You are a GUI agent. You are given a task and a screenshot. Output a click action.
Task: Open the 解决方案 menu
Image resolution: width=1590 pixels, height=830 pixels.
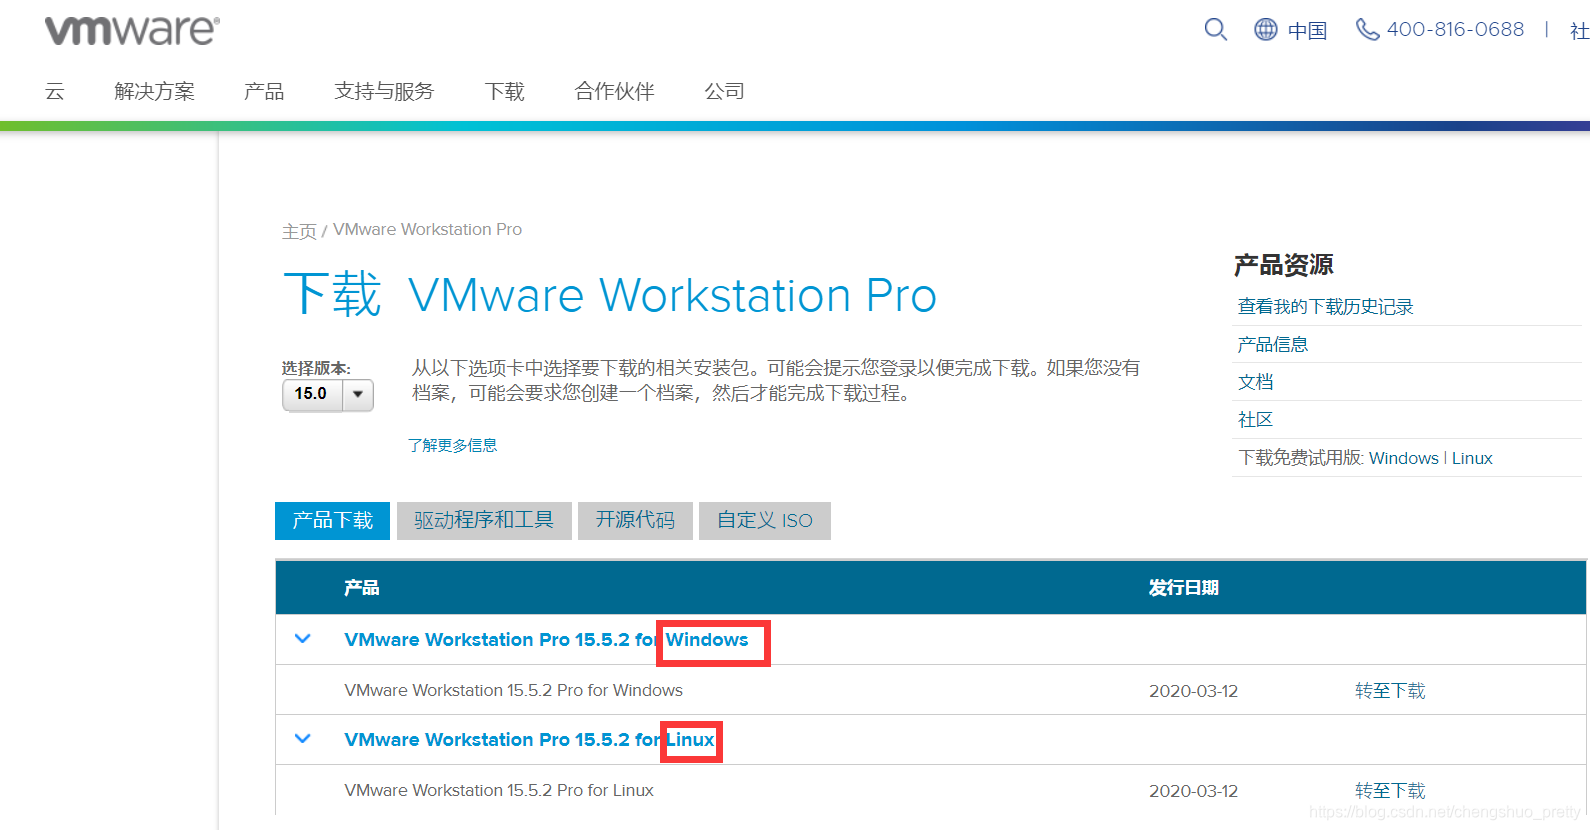[x=155, y=91]
